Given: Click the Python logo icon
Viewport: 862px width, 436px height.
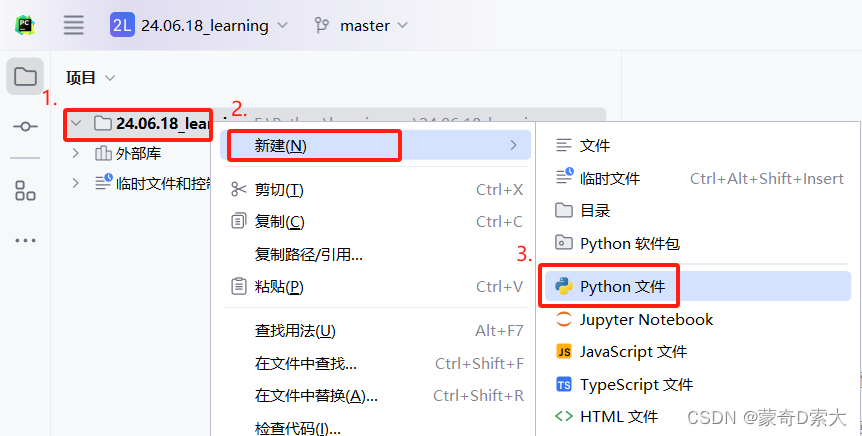Looking at the screenshot, I should [x=564, y=286].
